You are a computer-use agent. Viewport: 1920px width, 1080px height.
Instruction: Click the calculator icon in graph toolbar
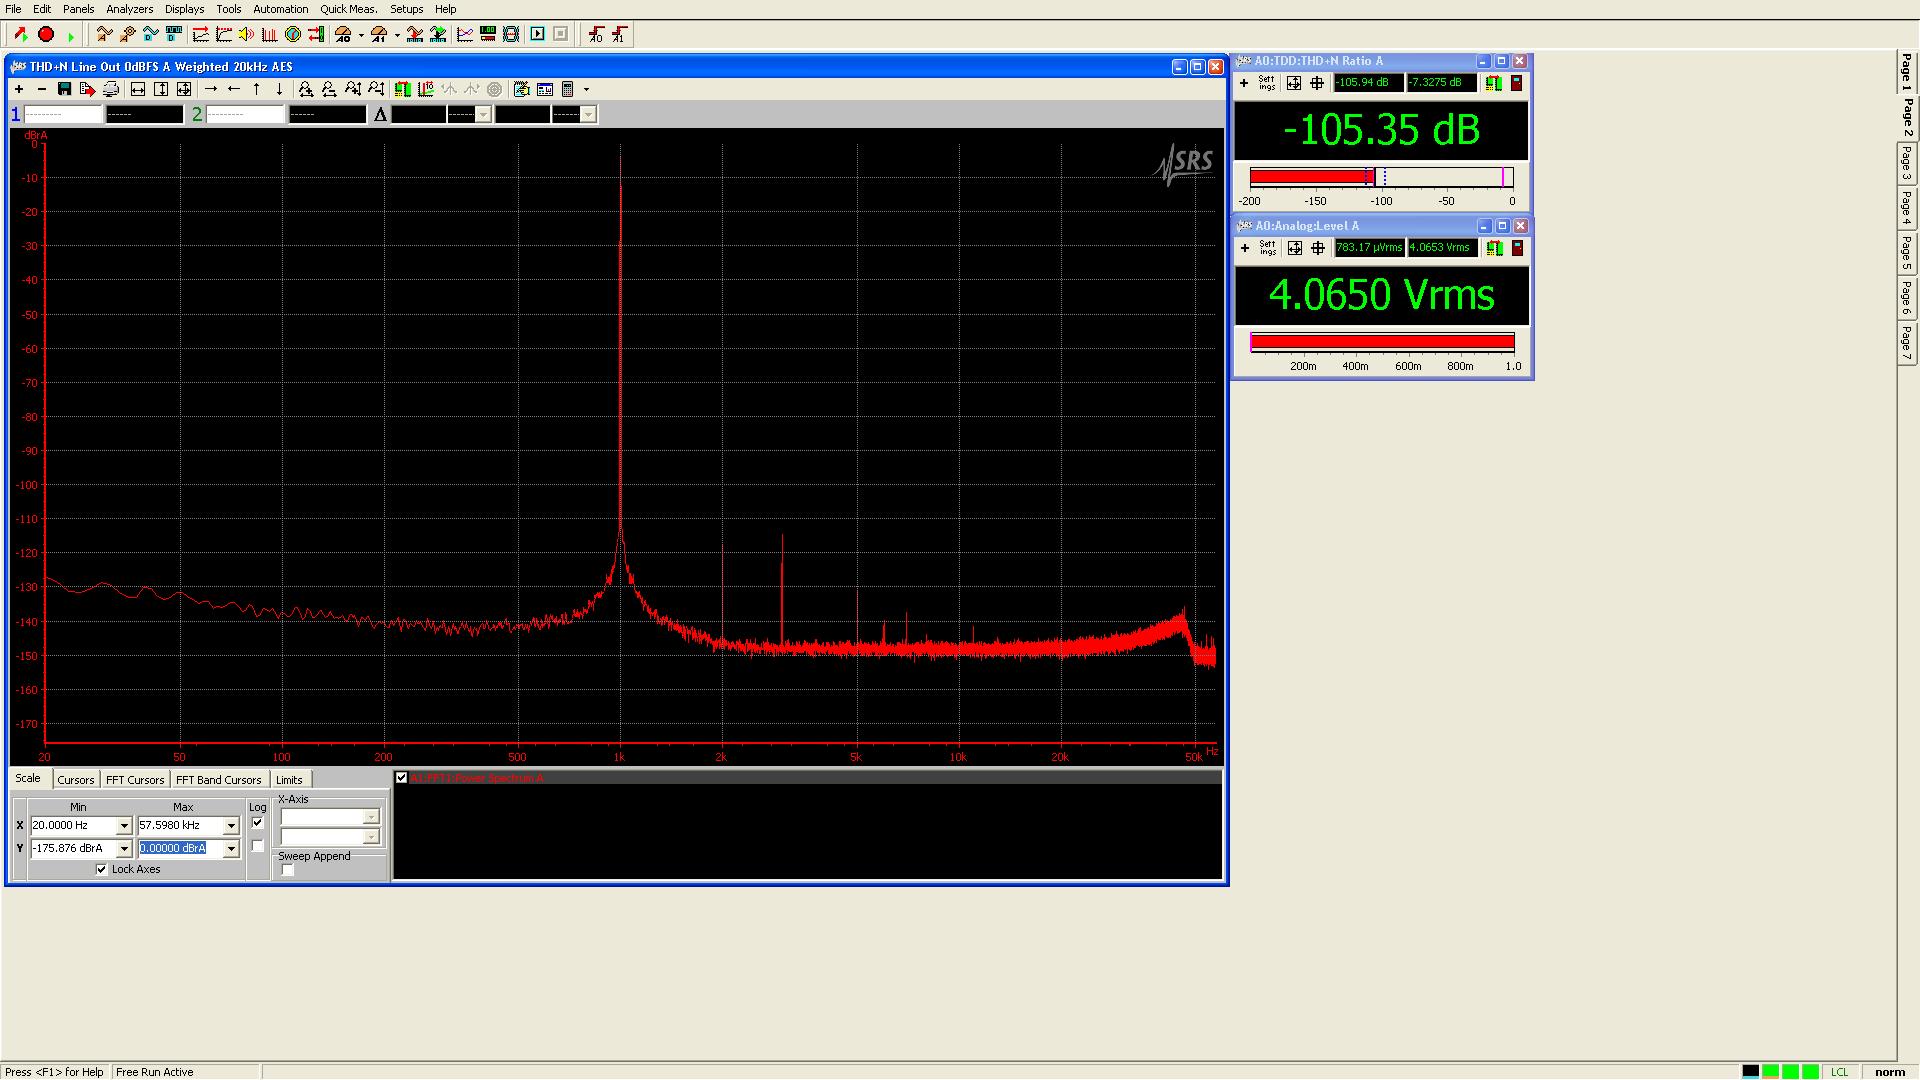click(568, 89)
